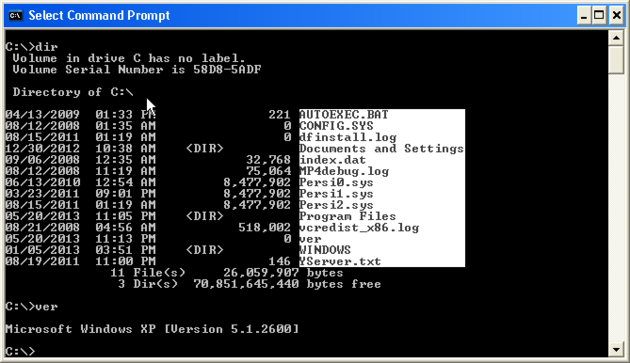
Task: Click the CONFIG.SYS file name
Action: [336, 126]
